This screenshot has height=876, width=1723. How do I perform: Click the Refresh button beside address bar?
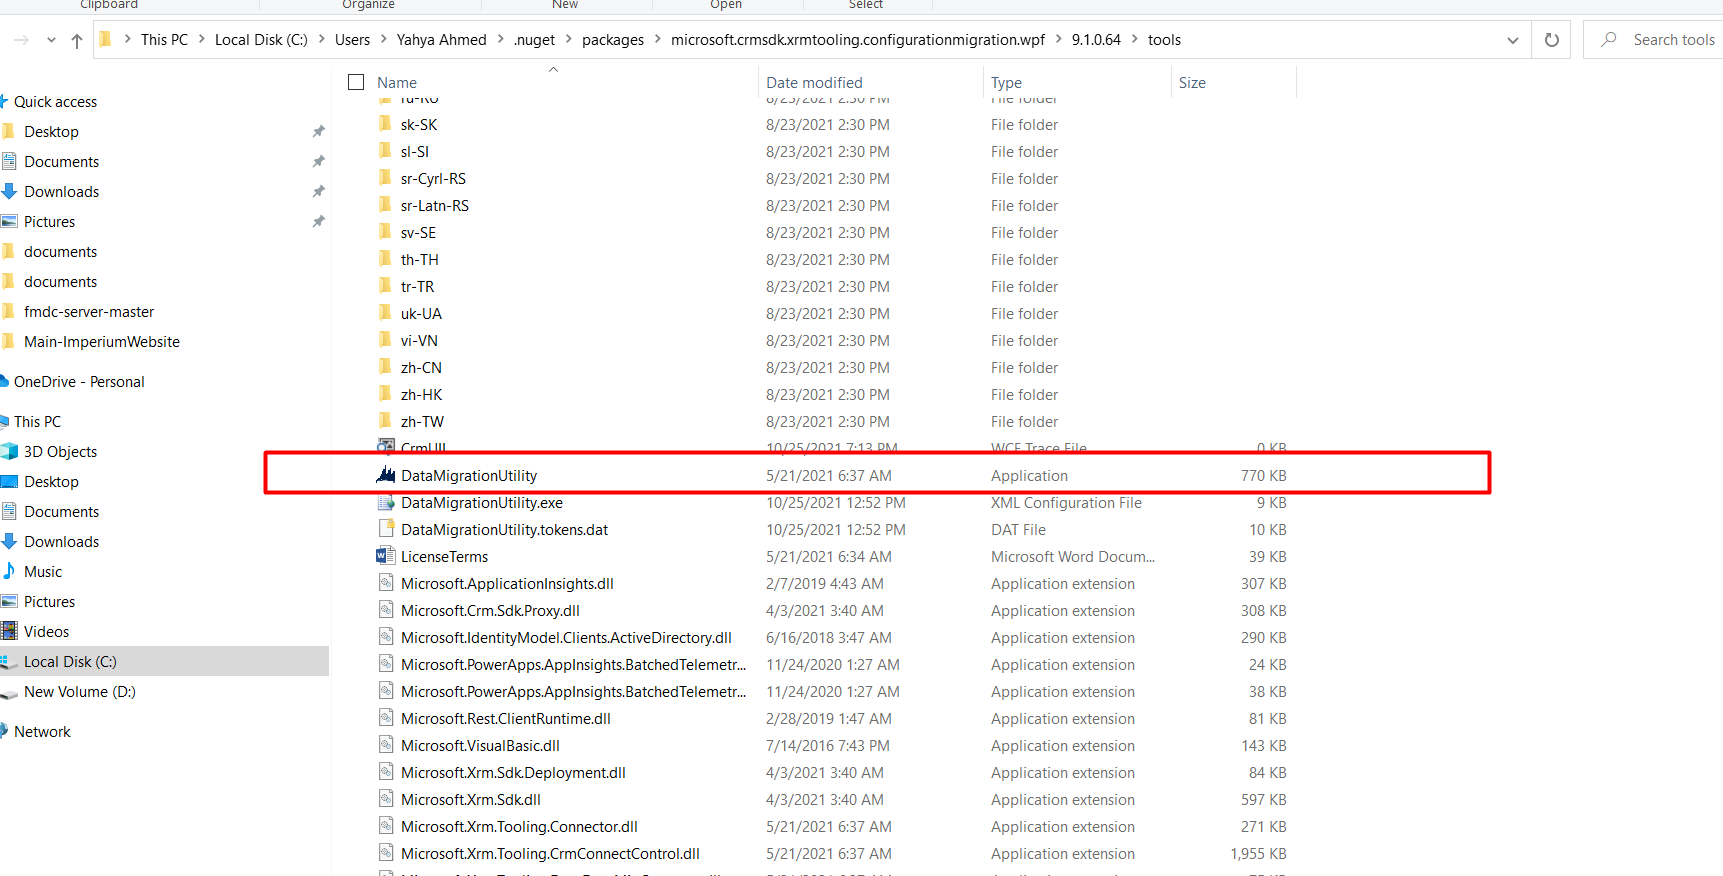(1551, 40)
